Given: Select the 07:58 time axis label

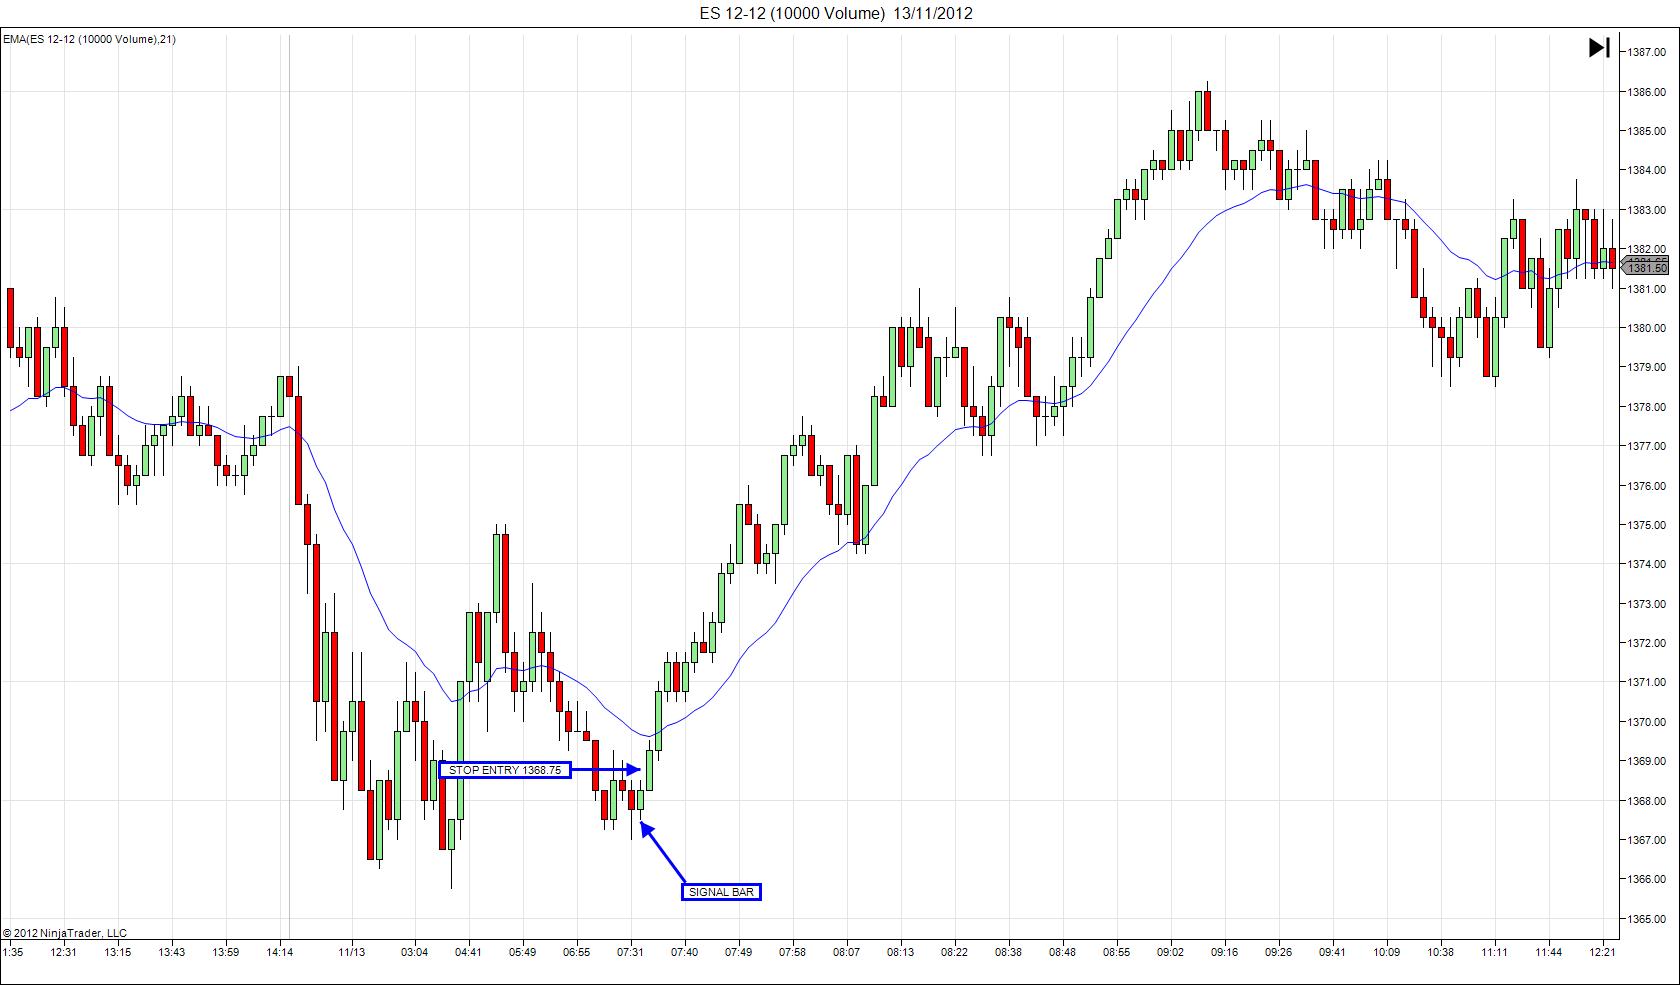Looking at the screenshot, I should point(792,952).
